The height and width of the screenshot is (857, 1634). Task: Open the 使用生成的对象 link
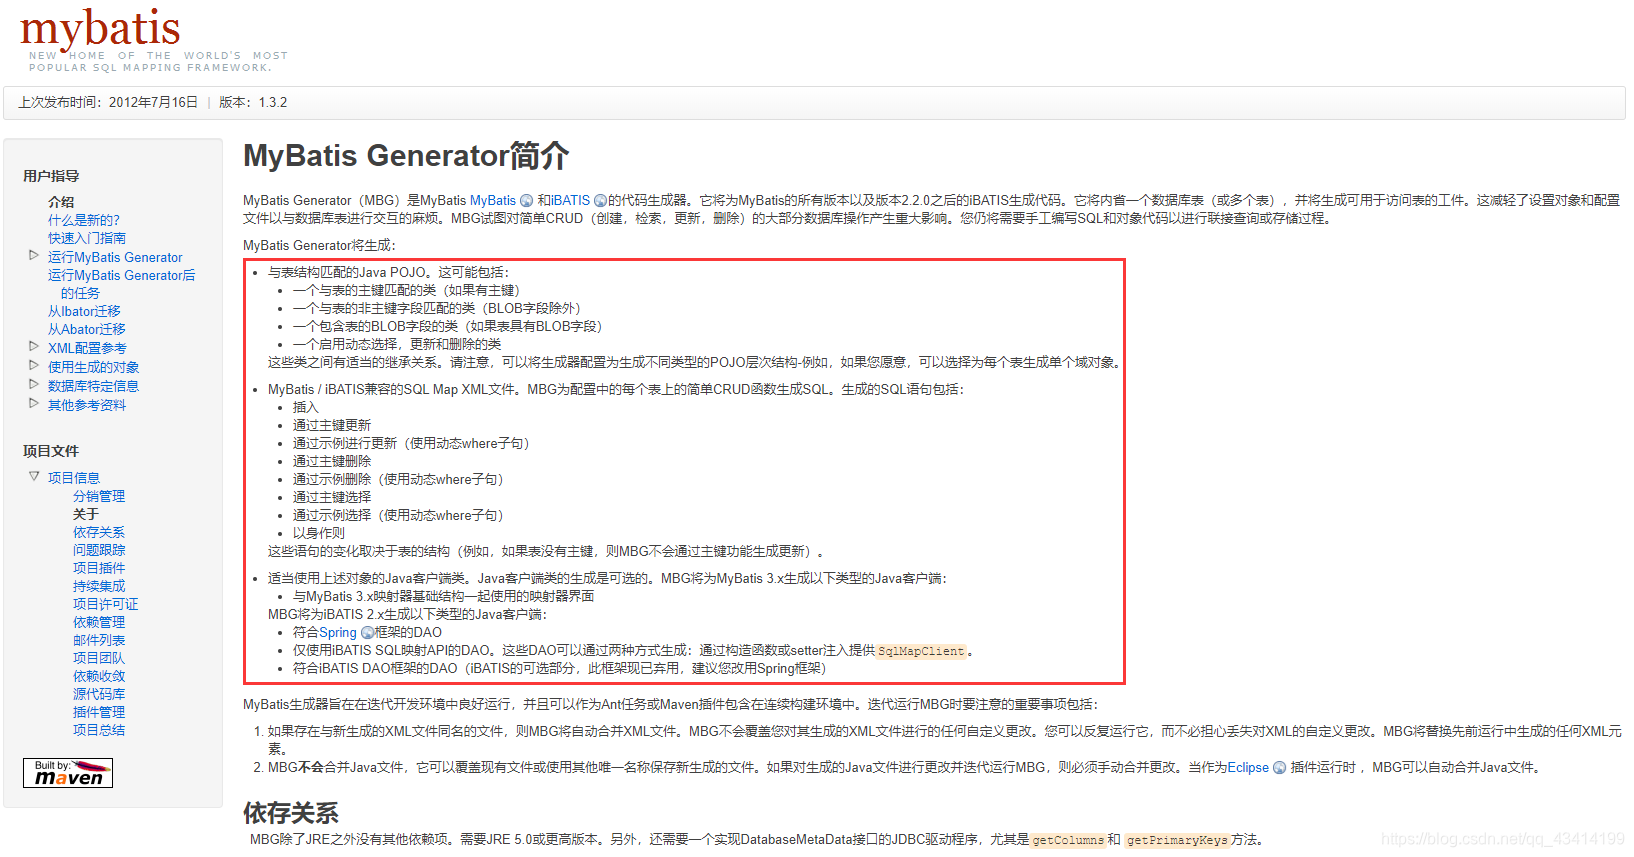[x=94, y=367]
